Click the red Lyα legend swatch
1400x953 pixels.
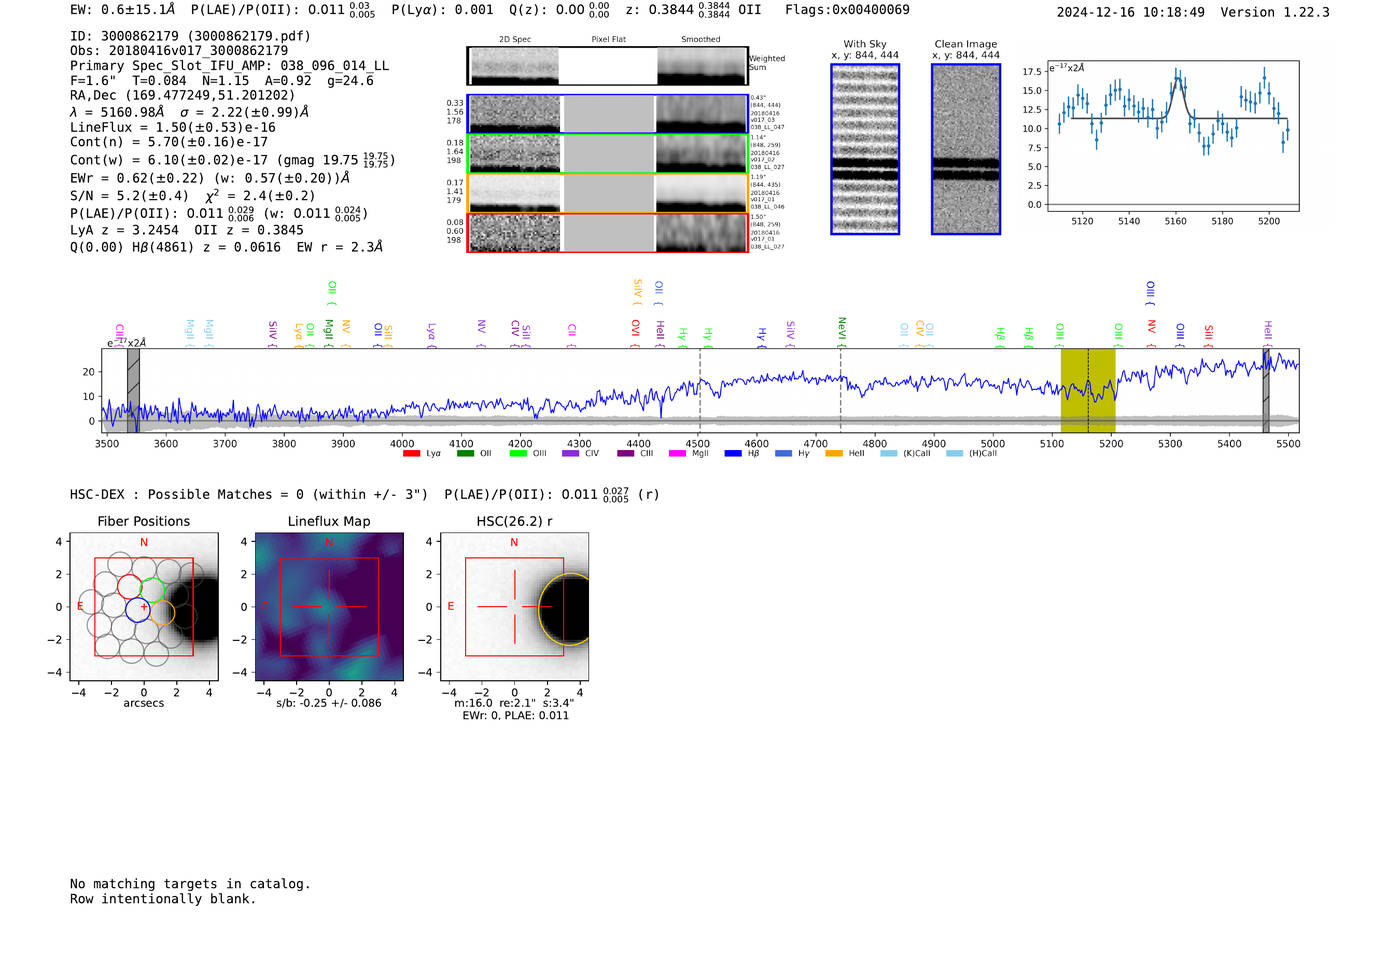click(x=411, y=454)
